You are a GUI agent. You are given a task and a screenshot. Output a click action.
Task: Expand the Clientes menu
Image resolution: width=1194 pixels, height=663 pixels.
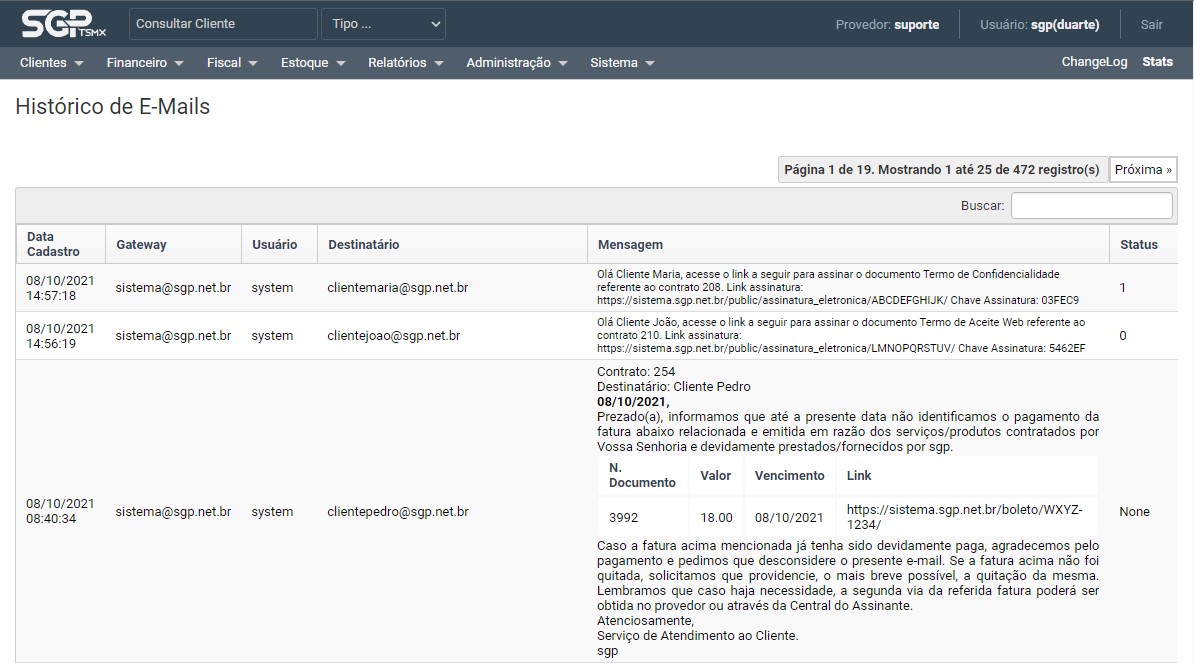[52, 62]
